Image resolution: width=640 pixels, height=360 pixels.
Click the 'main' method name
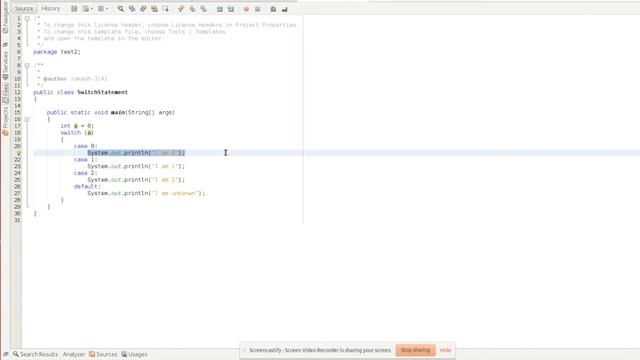pos(118,112)
